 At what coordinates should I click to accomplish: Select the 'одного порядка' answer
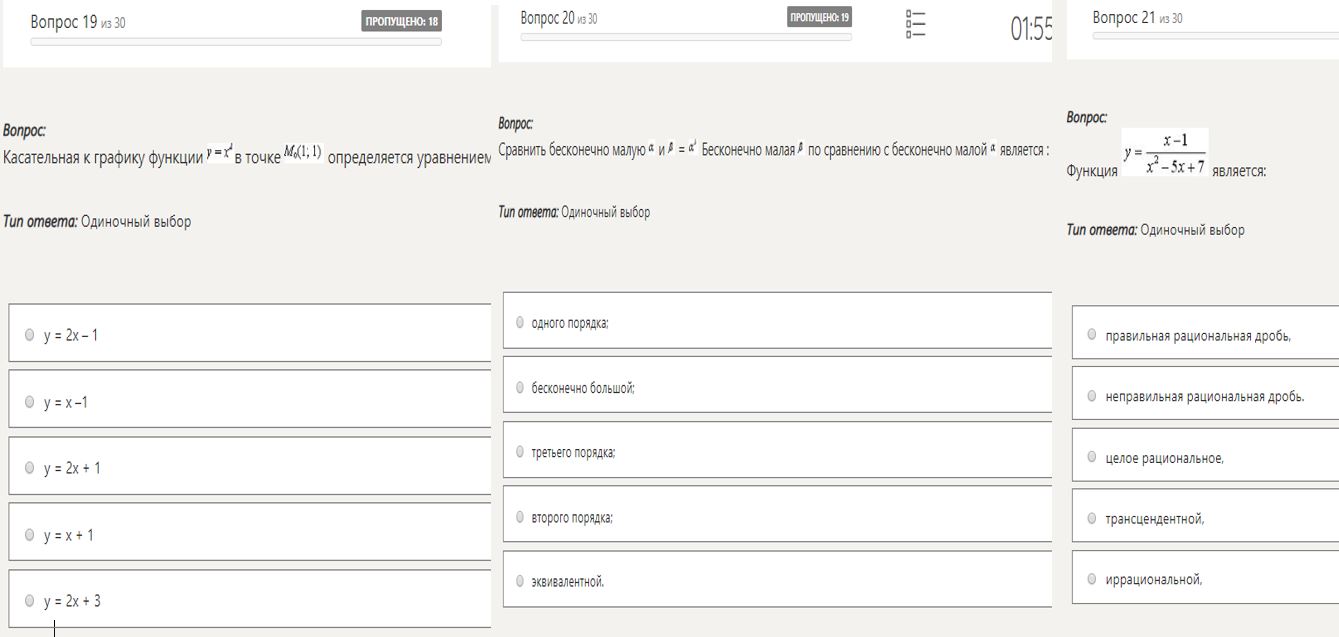(x=520, y=323)
